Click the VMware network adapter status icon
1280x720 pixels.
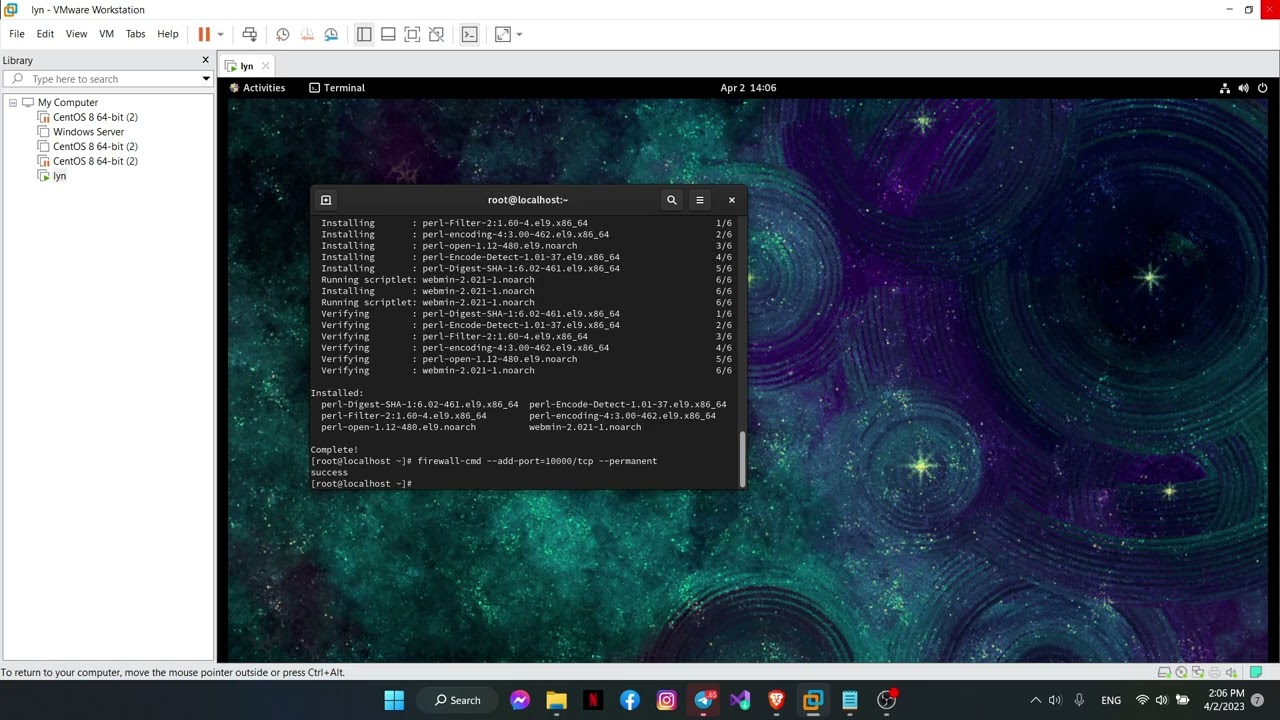pos(1197,673)
